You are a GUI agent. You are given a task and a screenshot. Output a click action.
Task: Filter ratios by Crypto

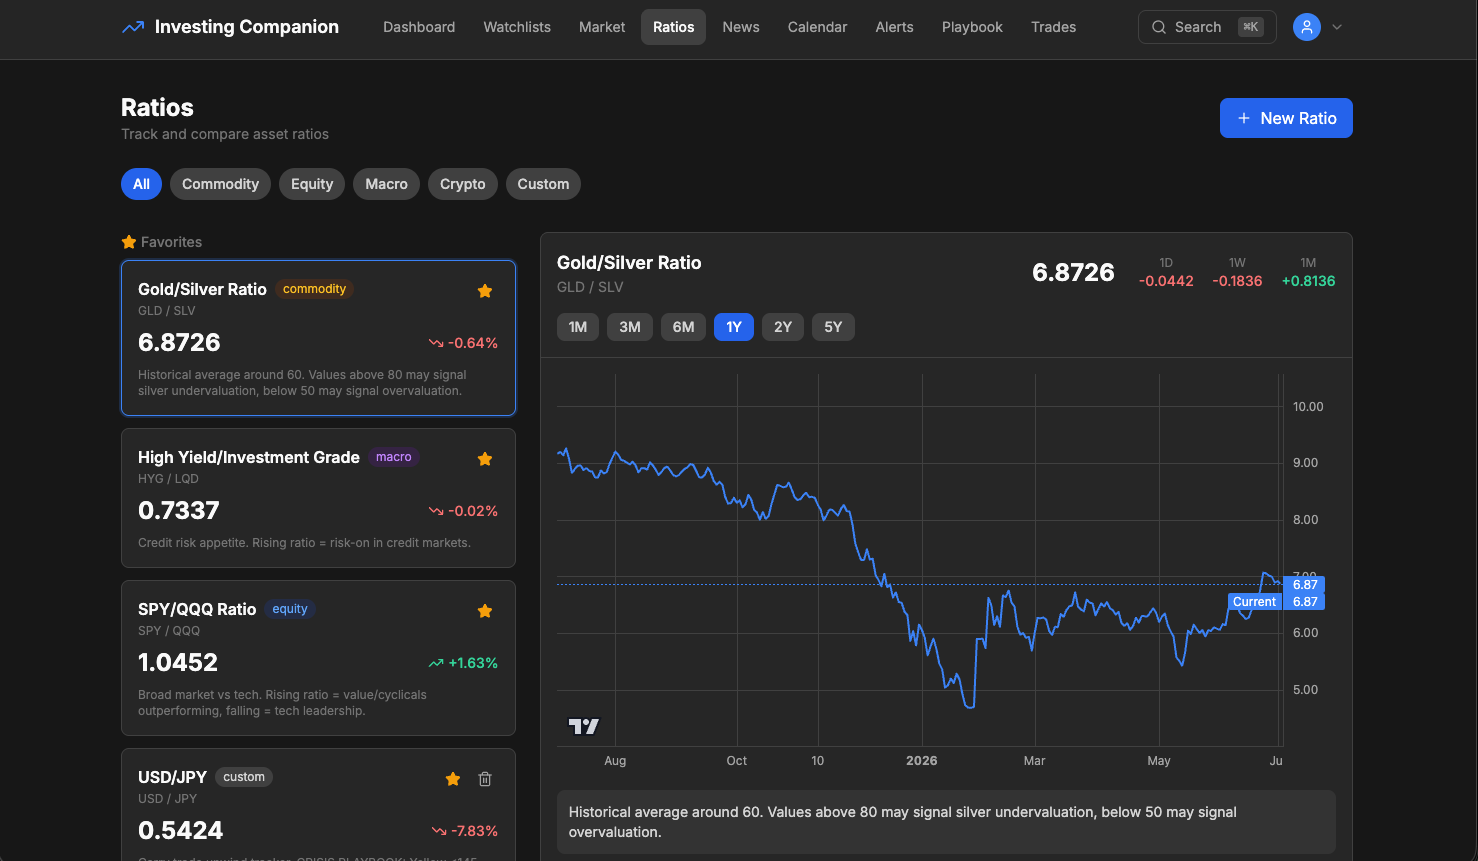coord(462,184)
